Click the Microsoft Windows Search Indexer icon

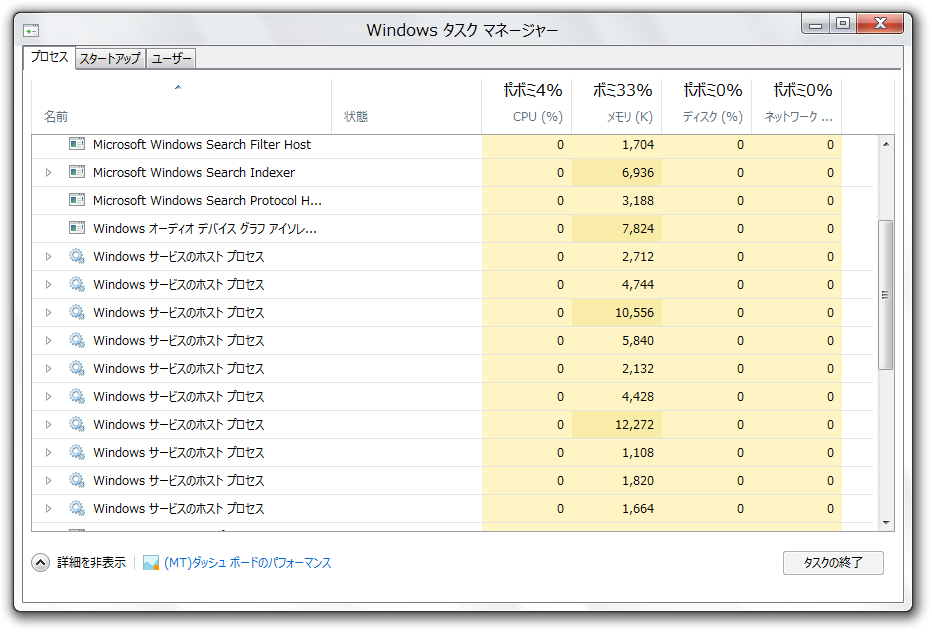pos(77,172)
